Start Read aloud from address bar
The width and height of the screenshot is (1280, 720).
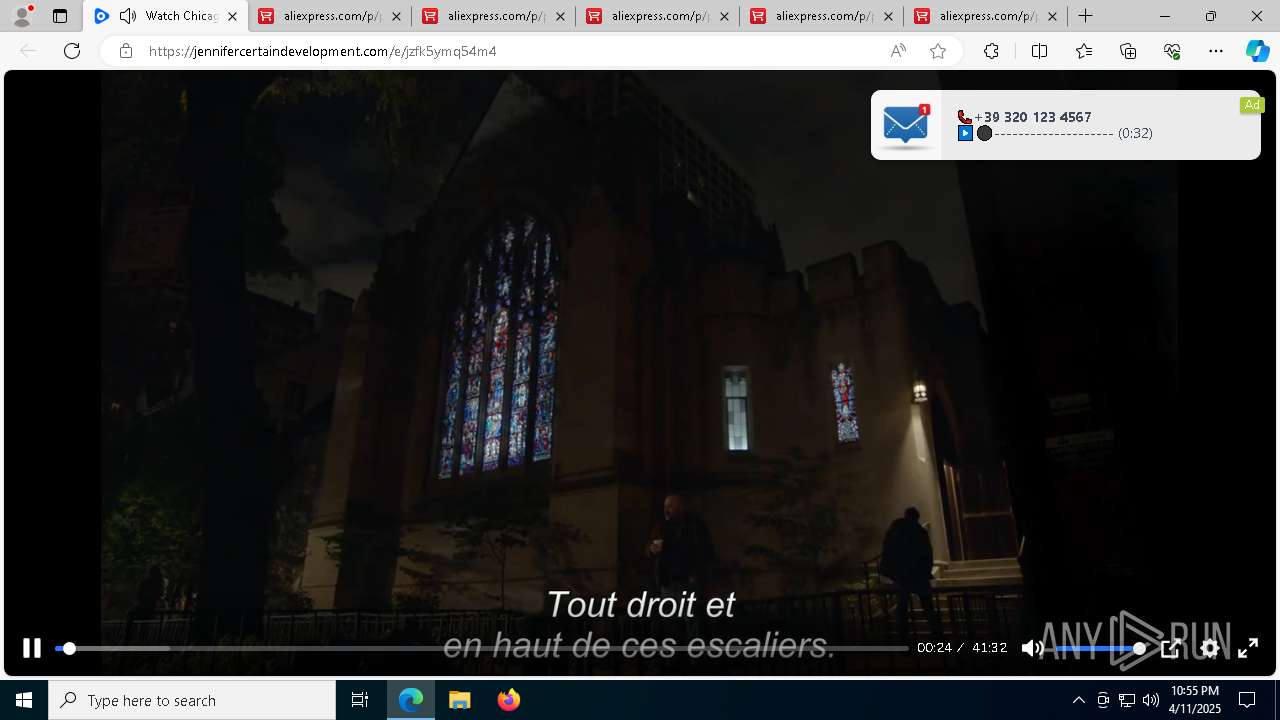[x=898, y=51]
